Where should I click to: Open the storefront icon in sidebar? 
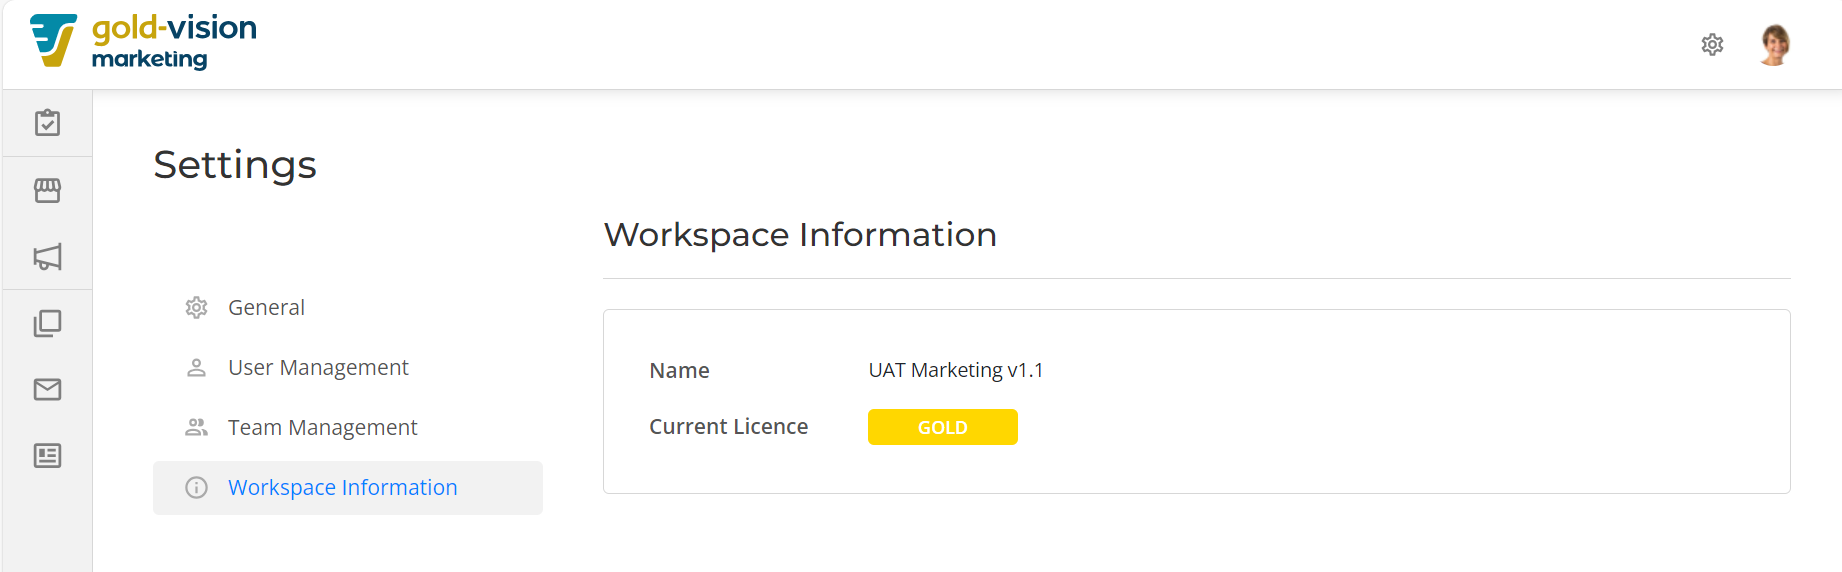click(x=47, y=190)
